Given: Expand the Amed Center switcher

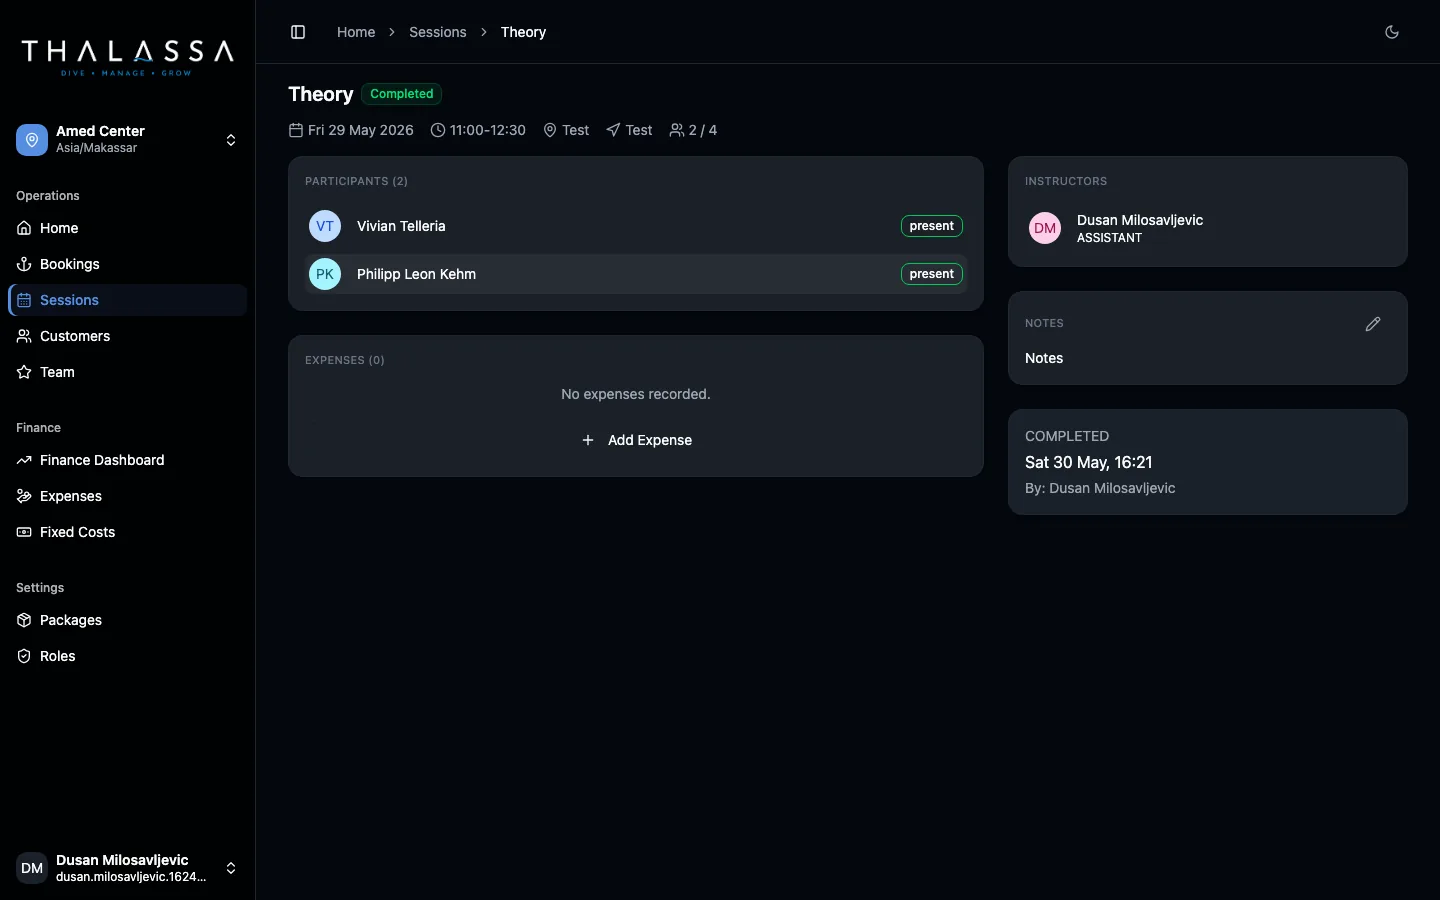Looking at the screenshot, I should pyautogui.click(x=231, y=140).
